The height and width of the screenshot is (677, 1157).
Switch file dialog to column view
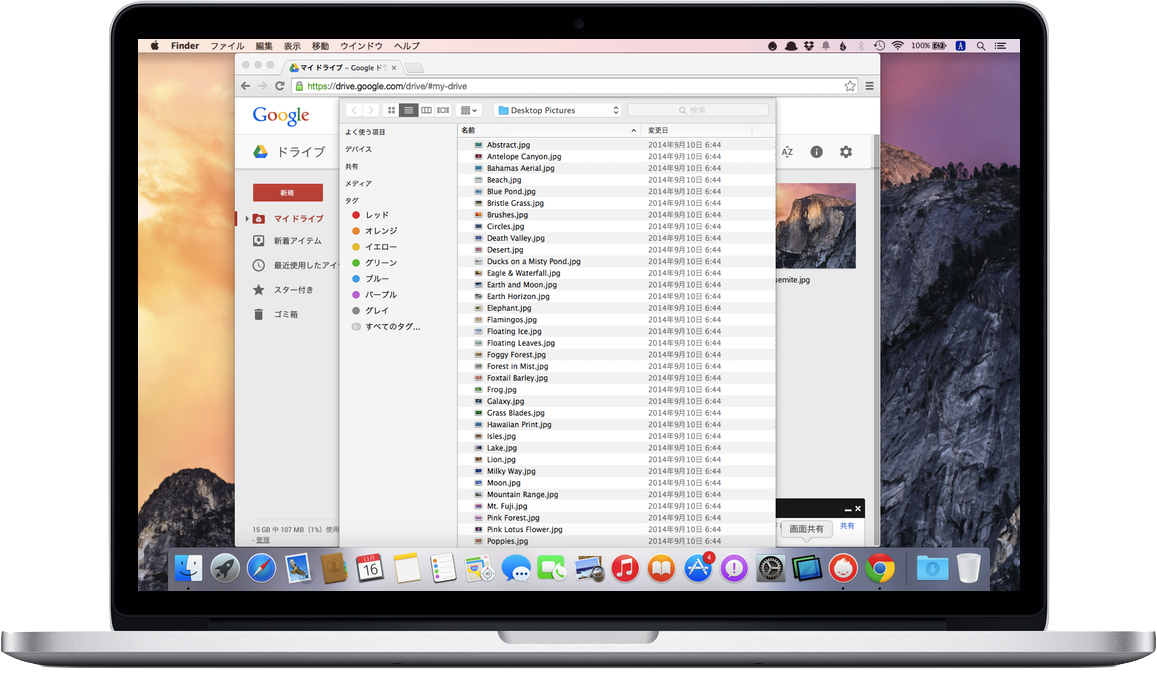click(x=426, y=110)
